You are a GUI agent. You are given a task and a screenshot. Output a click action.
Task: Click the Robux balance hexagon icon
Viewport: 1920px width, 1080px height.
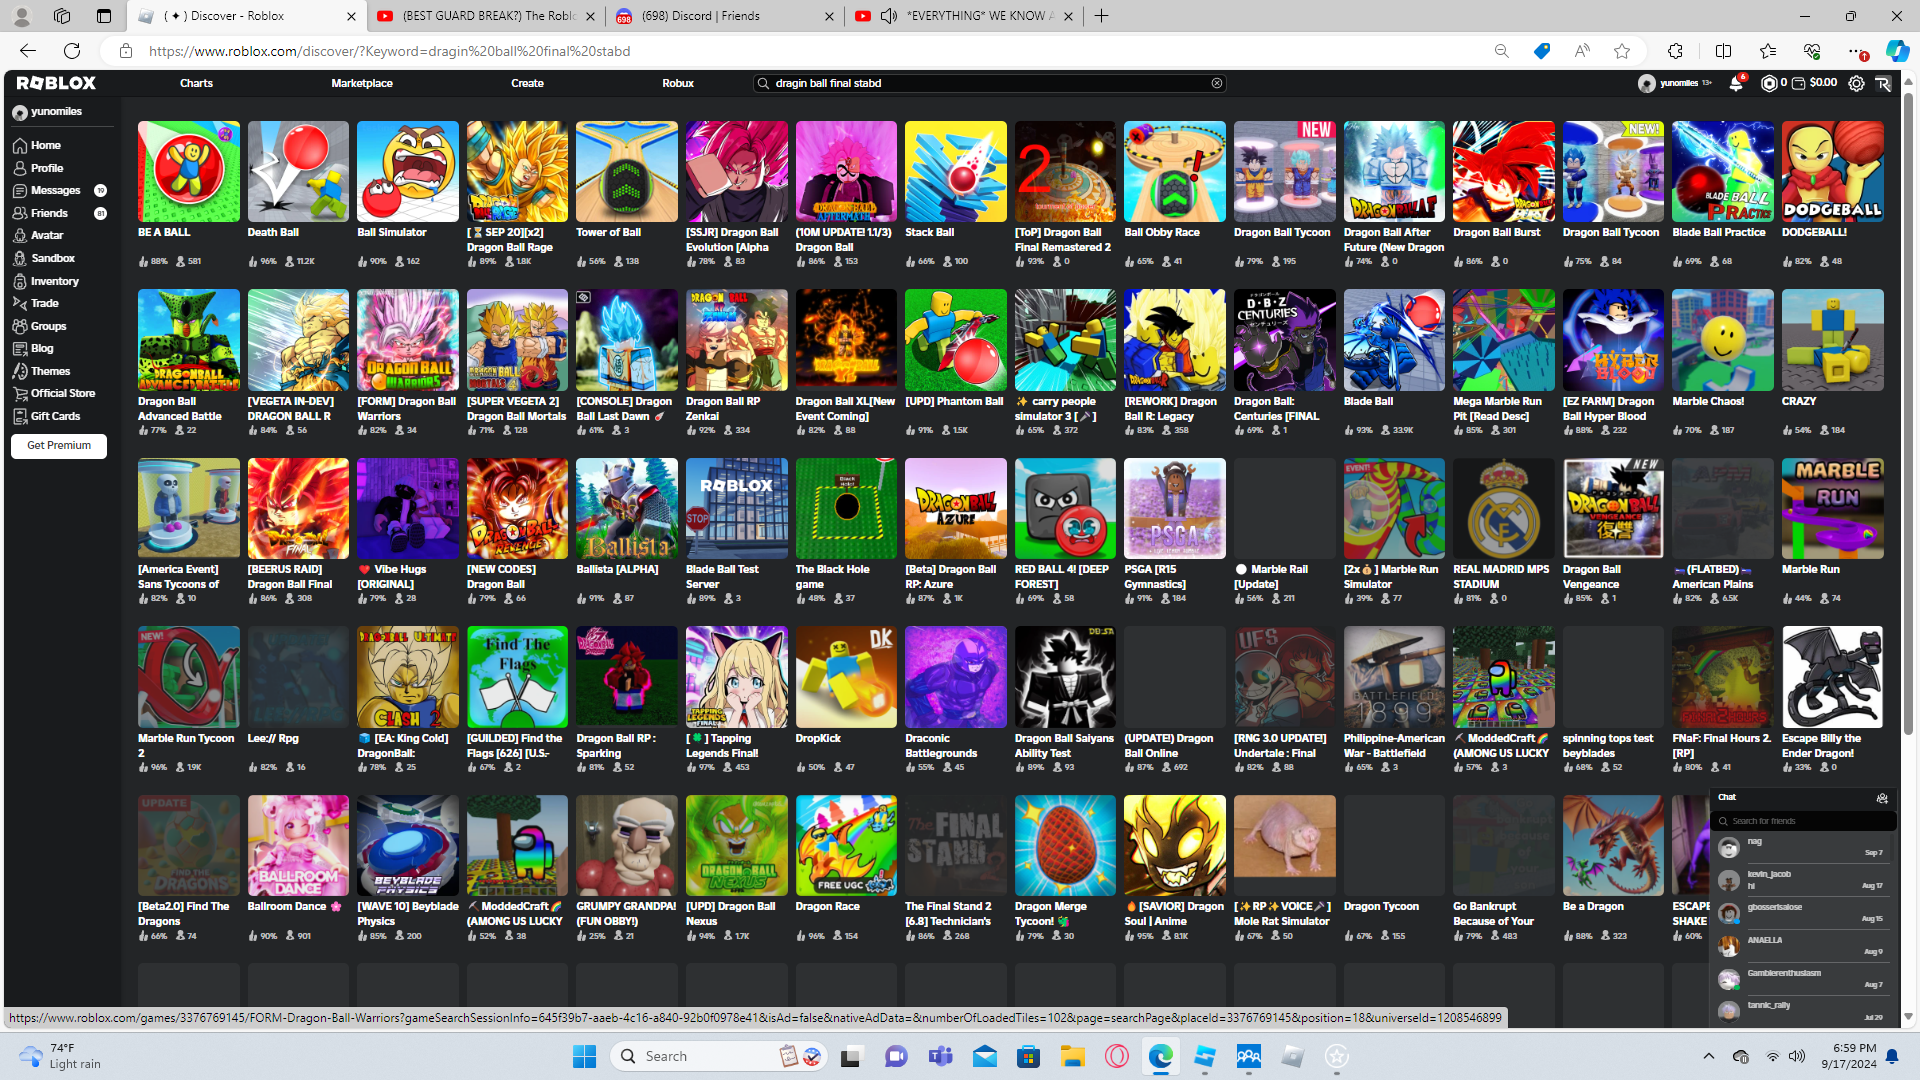click(1769, 84)
